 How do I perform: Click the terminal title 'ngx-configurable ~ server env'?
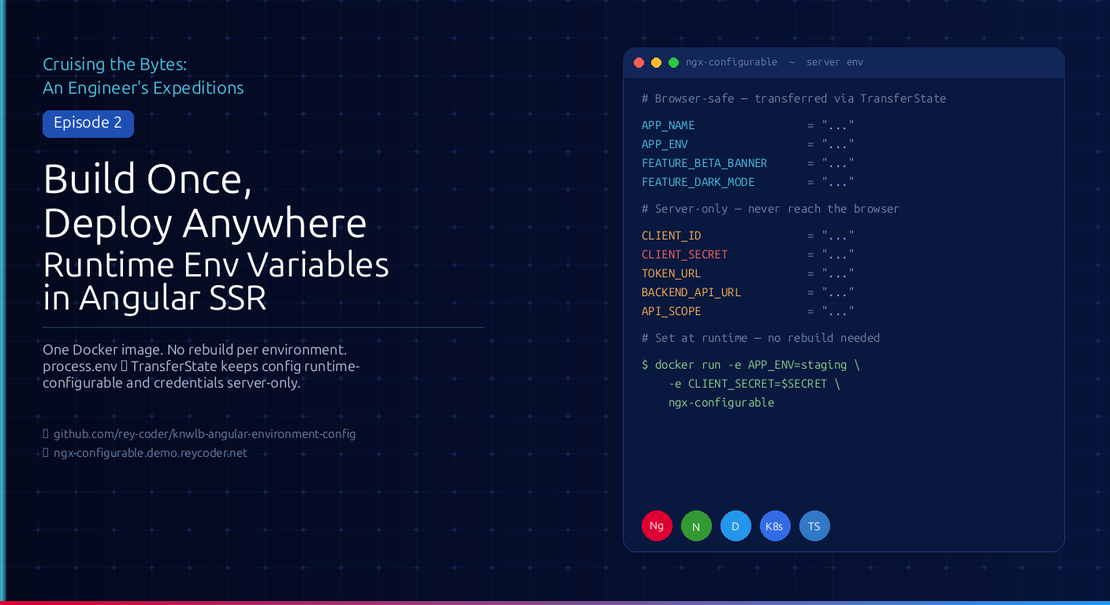(x=774, y=62)
